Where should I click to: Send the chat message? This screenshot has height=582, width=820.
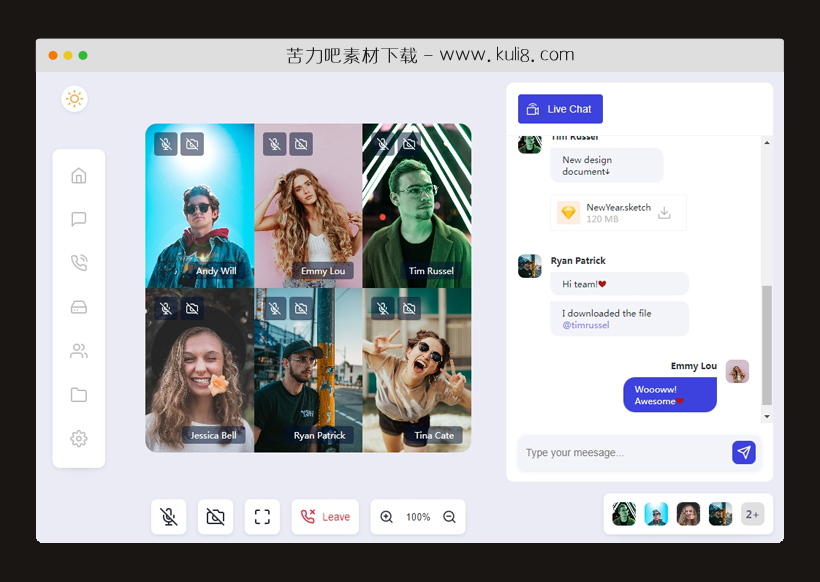[x=743, y=453]
